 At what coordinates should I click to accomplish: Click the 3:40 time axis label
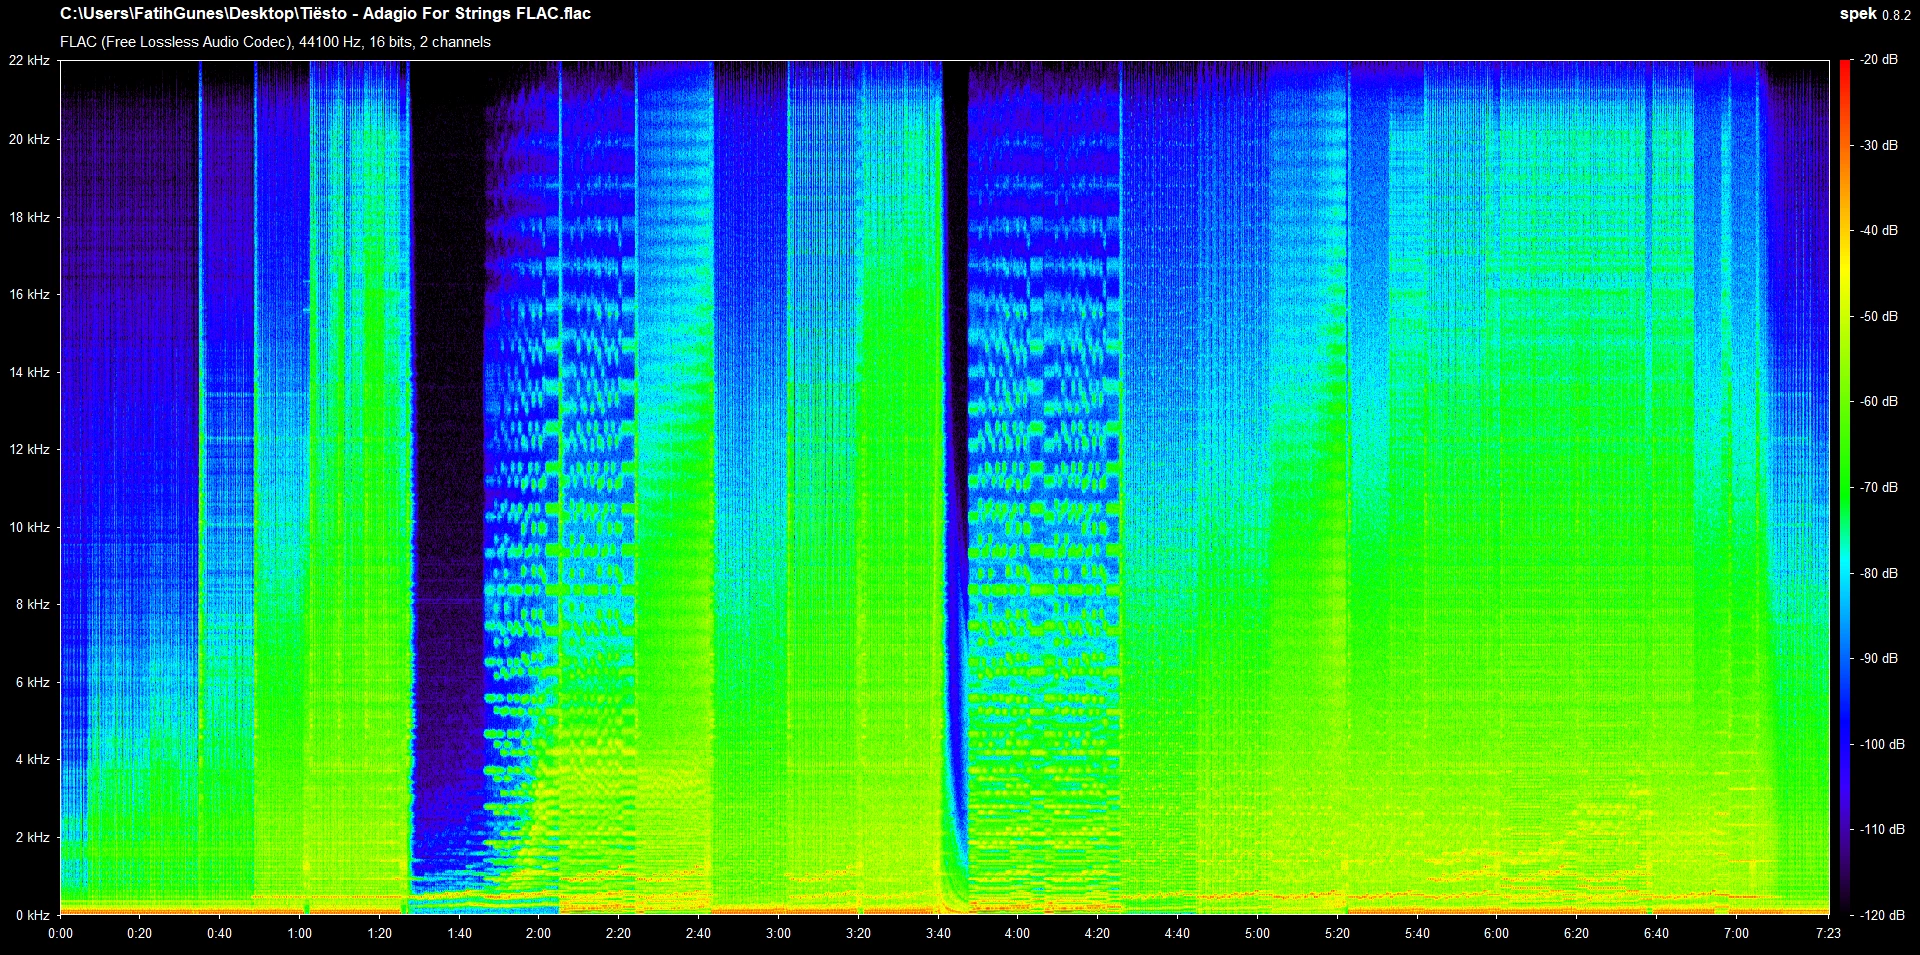pyautogui.click(x=938, y=934)
